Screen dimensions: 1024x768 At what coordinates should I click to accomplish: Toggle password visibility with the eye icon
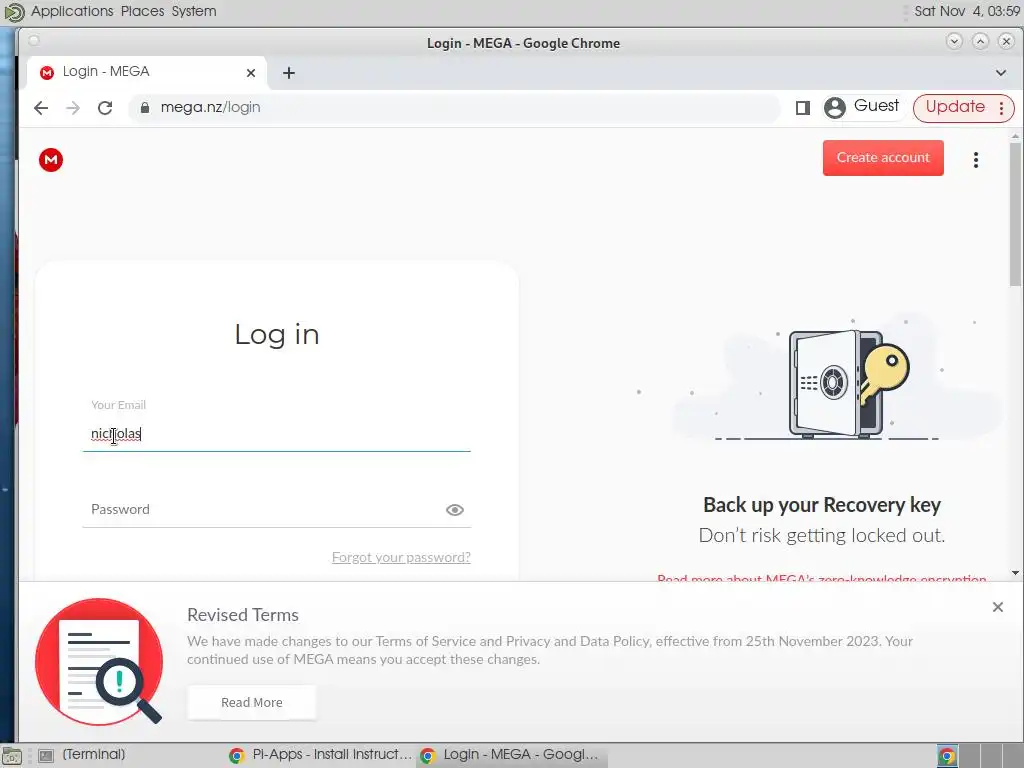pyautogui.click(x=455, y=510)
